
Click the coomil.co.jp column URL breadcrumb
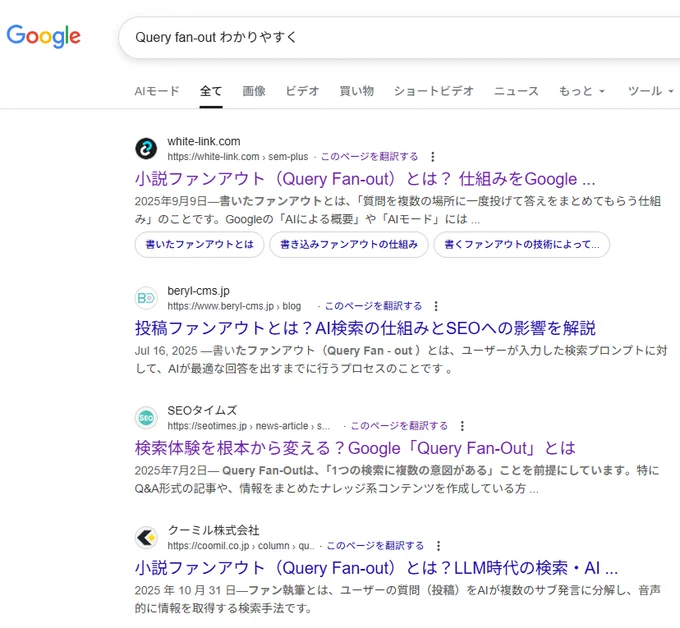point(241,546)
